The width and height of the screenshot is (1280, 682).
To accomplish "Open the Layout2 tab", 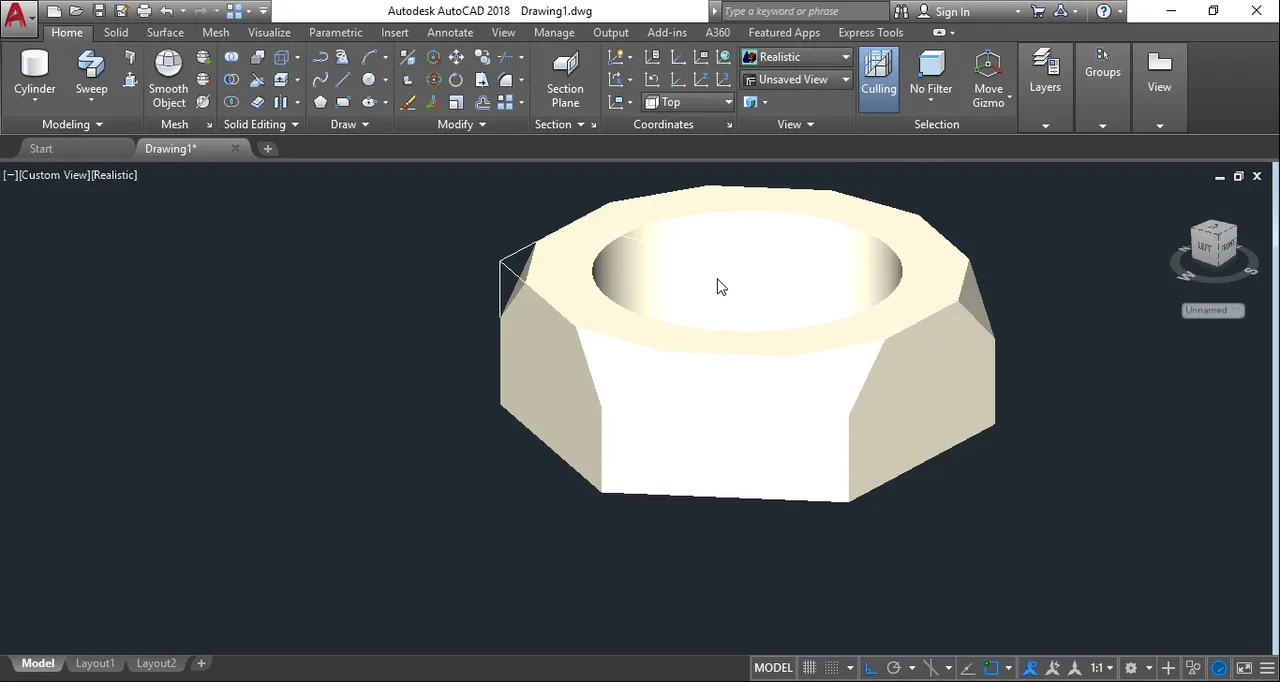I will click(156, 663).
